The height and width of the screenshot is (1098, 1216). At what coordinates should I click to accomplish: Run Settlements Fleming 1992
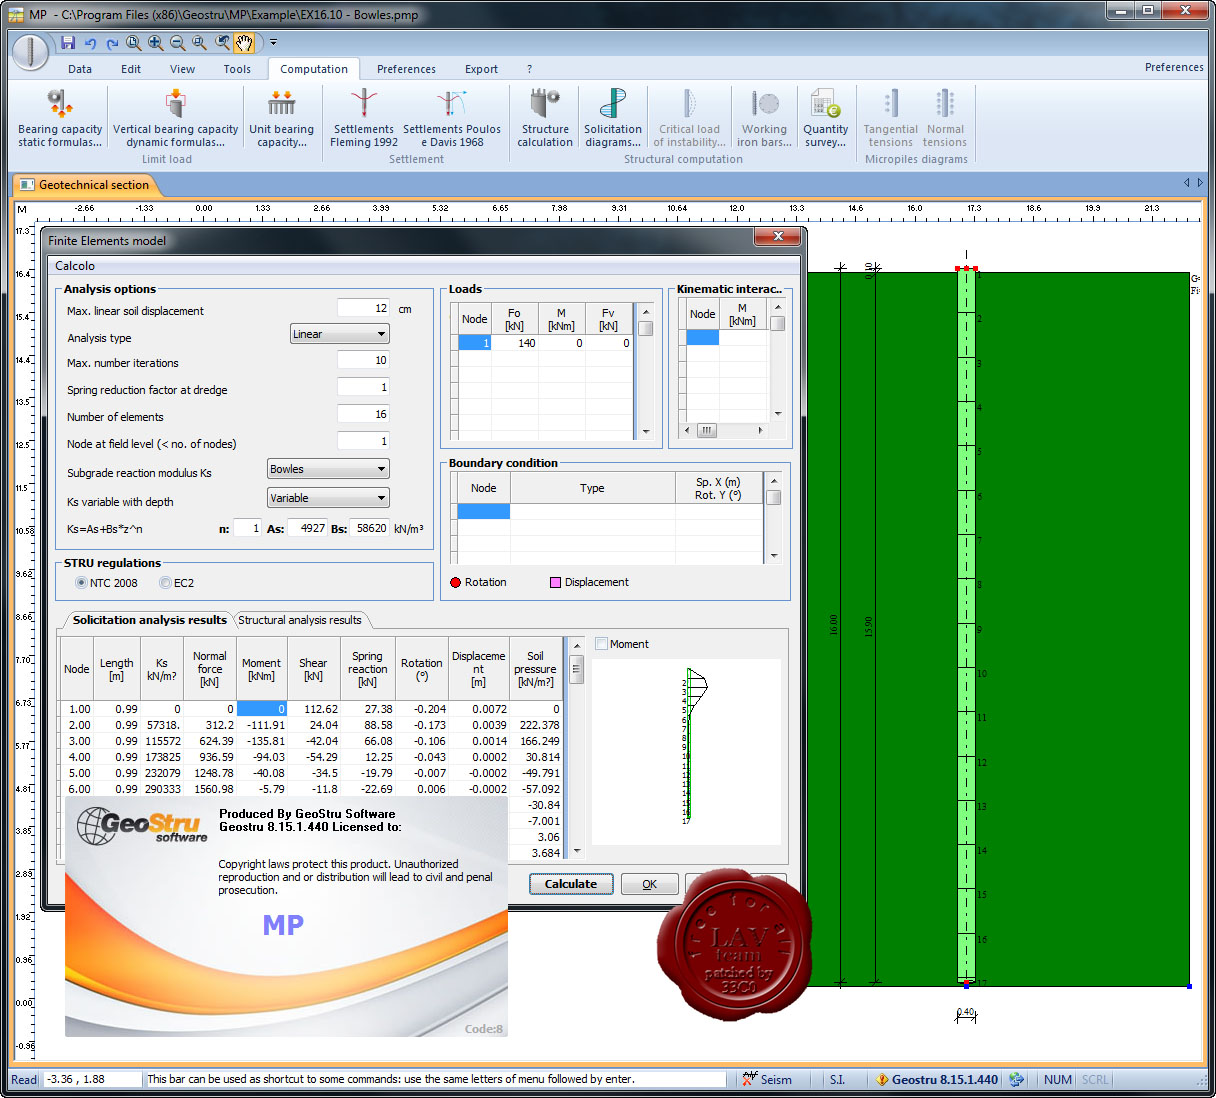coord(364,119)
